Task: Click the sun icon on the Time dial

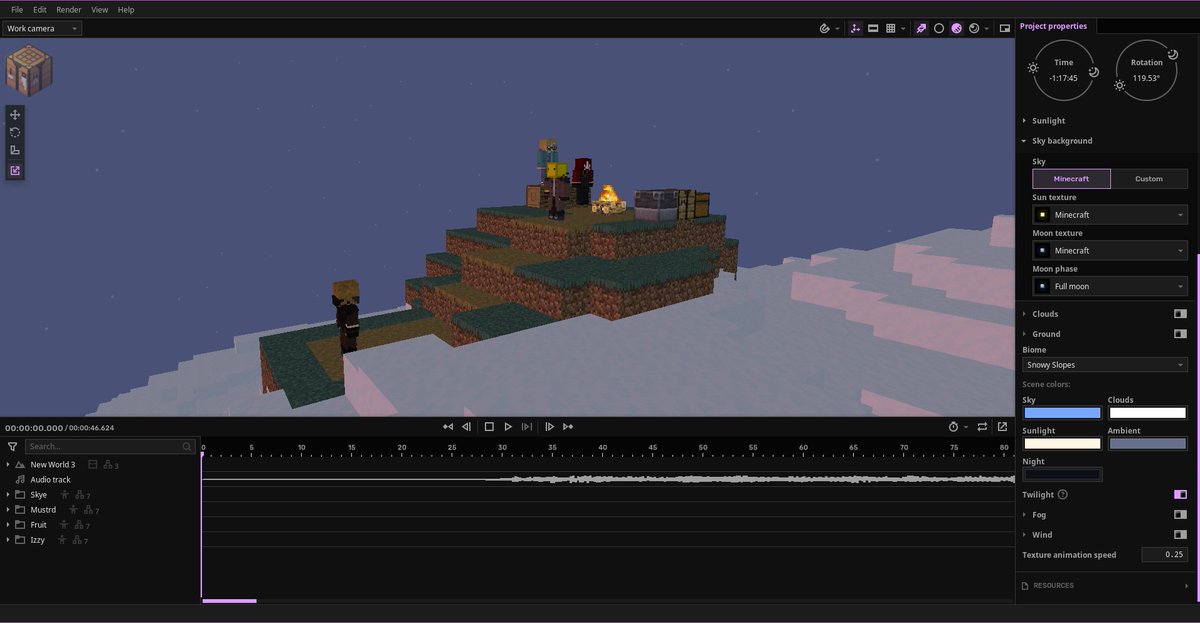Action: pyautogui.click(x=1033, y=68)
